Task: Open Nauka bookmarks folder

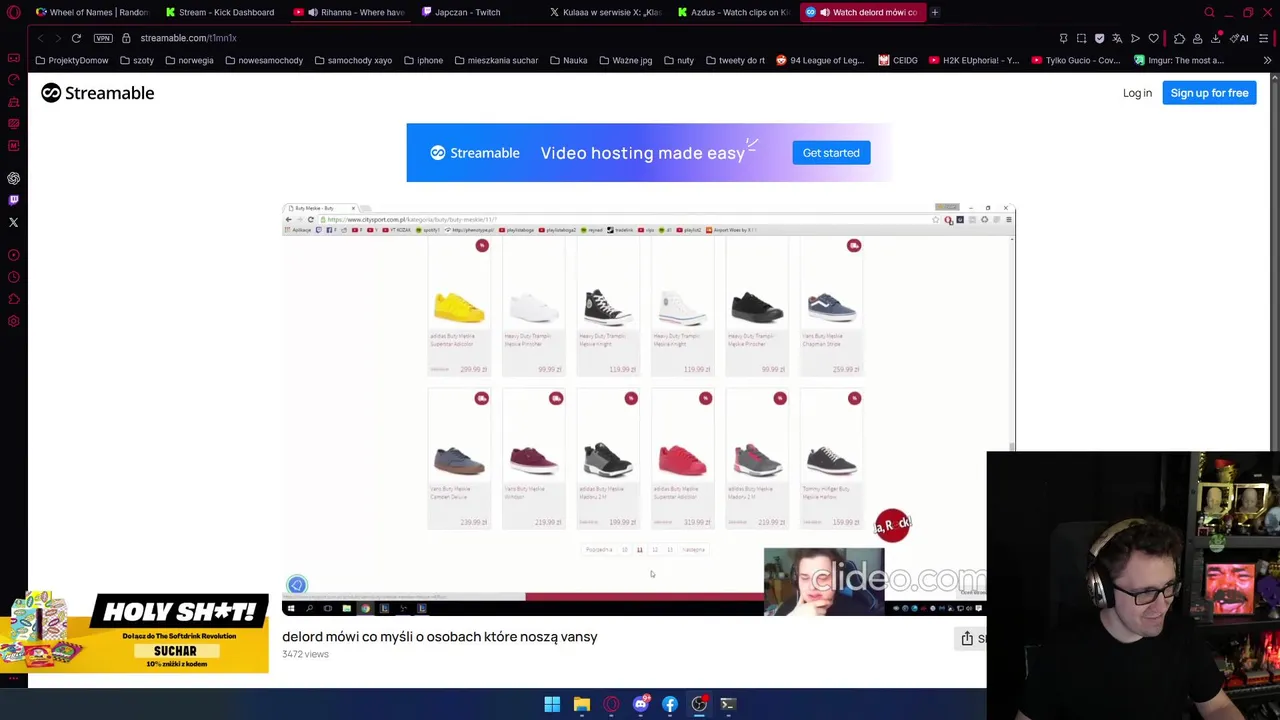Action: pos(568,60)
